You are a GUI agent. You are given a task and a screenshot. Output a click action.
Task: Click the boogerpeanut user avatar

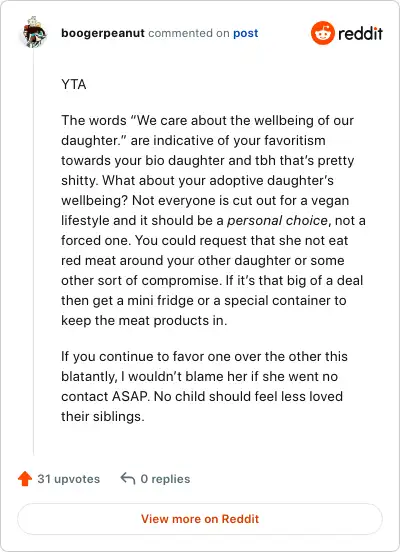click(x=35, y=32)
